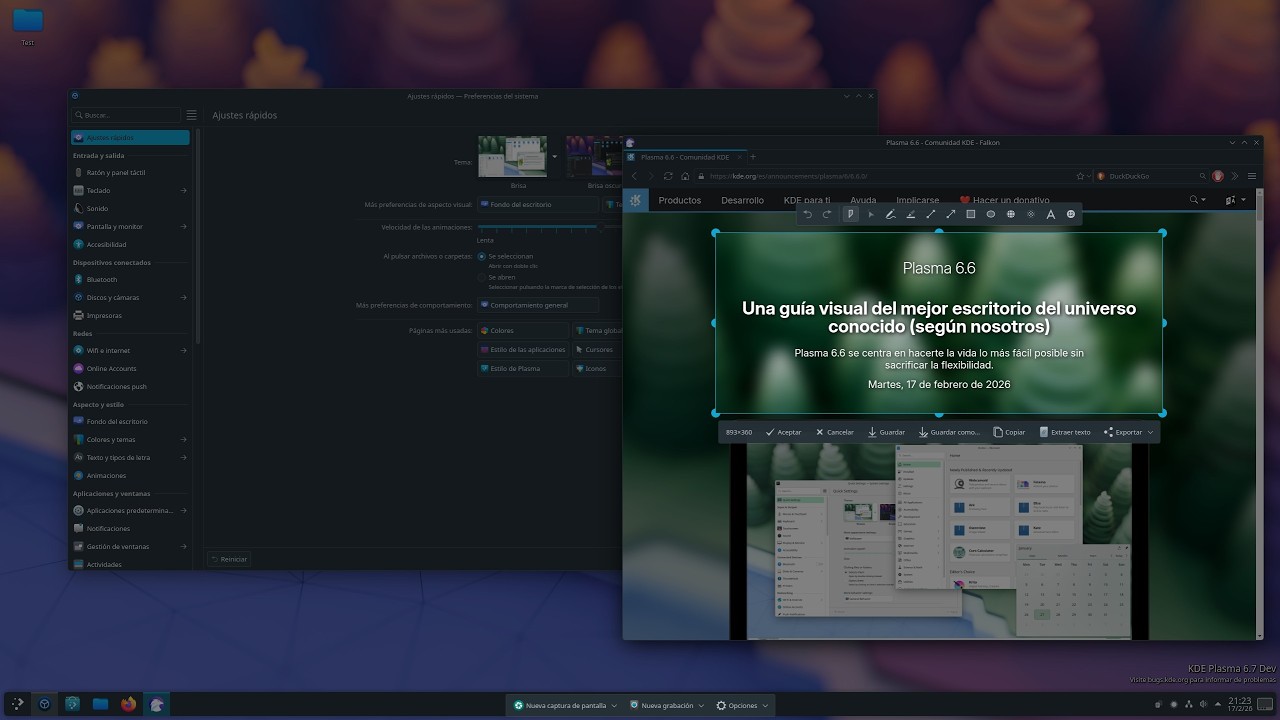The image size is (1280, 720).
Task: Click the reload icon in Falkon
Action: click(668, 176)
